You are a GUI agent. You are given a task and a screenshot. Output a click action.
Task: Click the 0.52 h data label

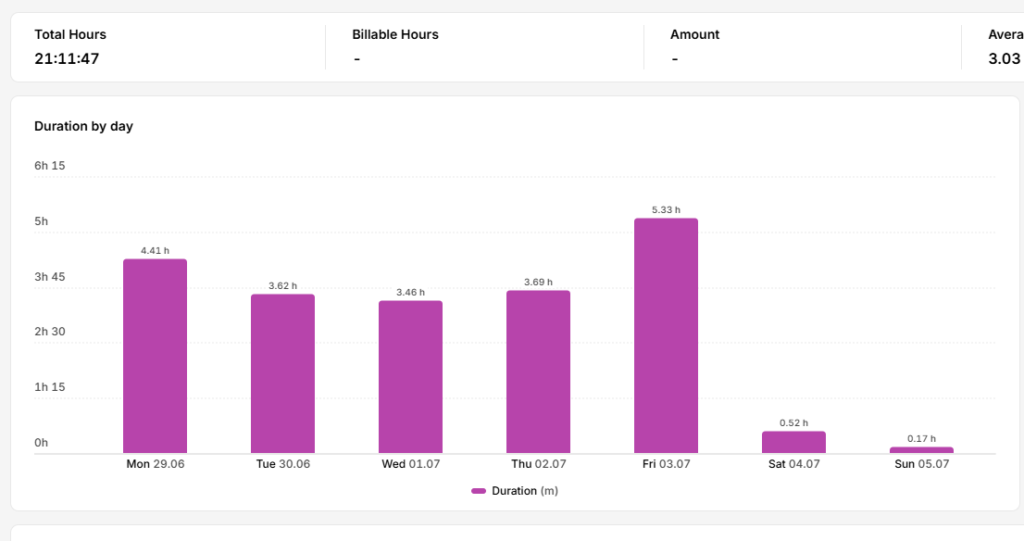(793, 423)
